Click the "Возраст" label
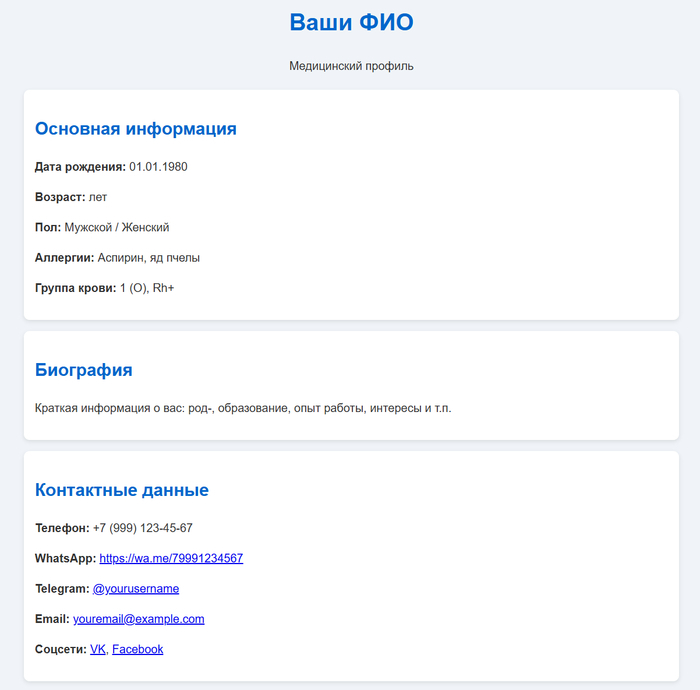 (x=59, y=197)
